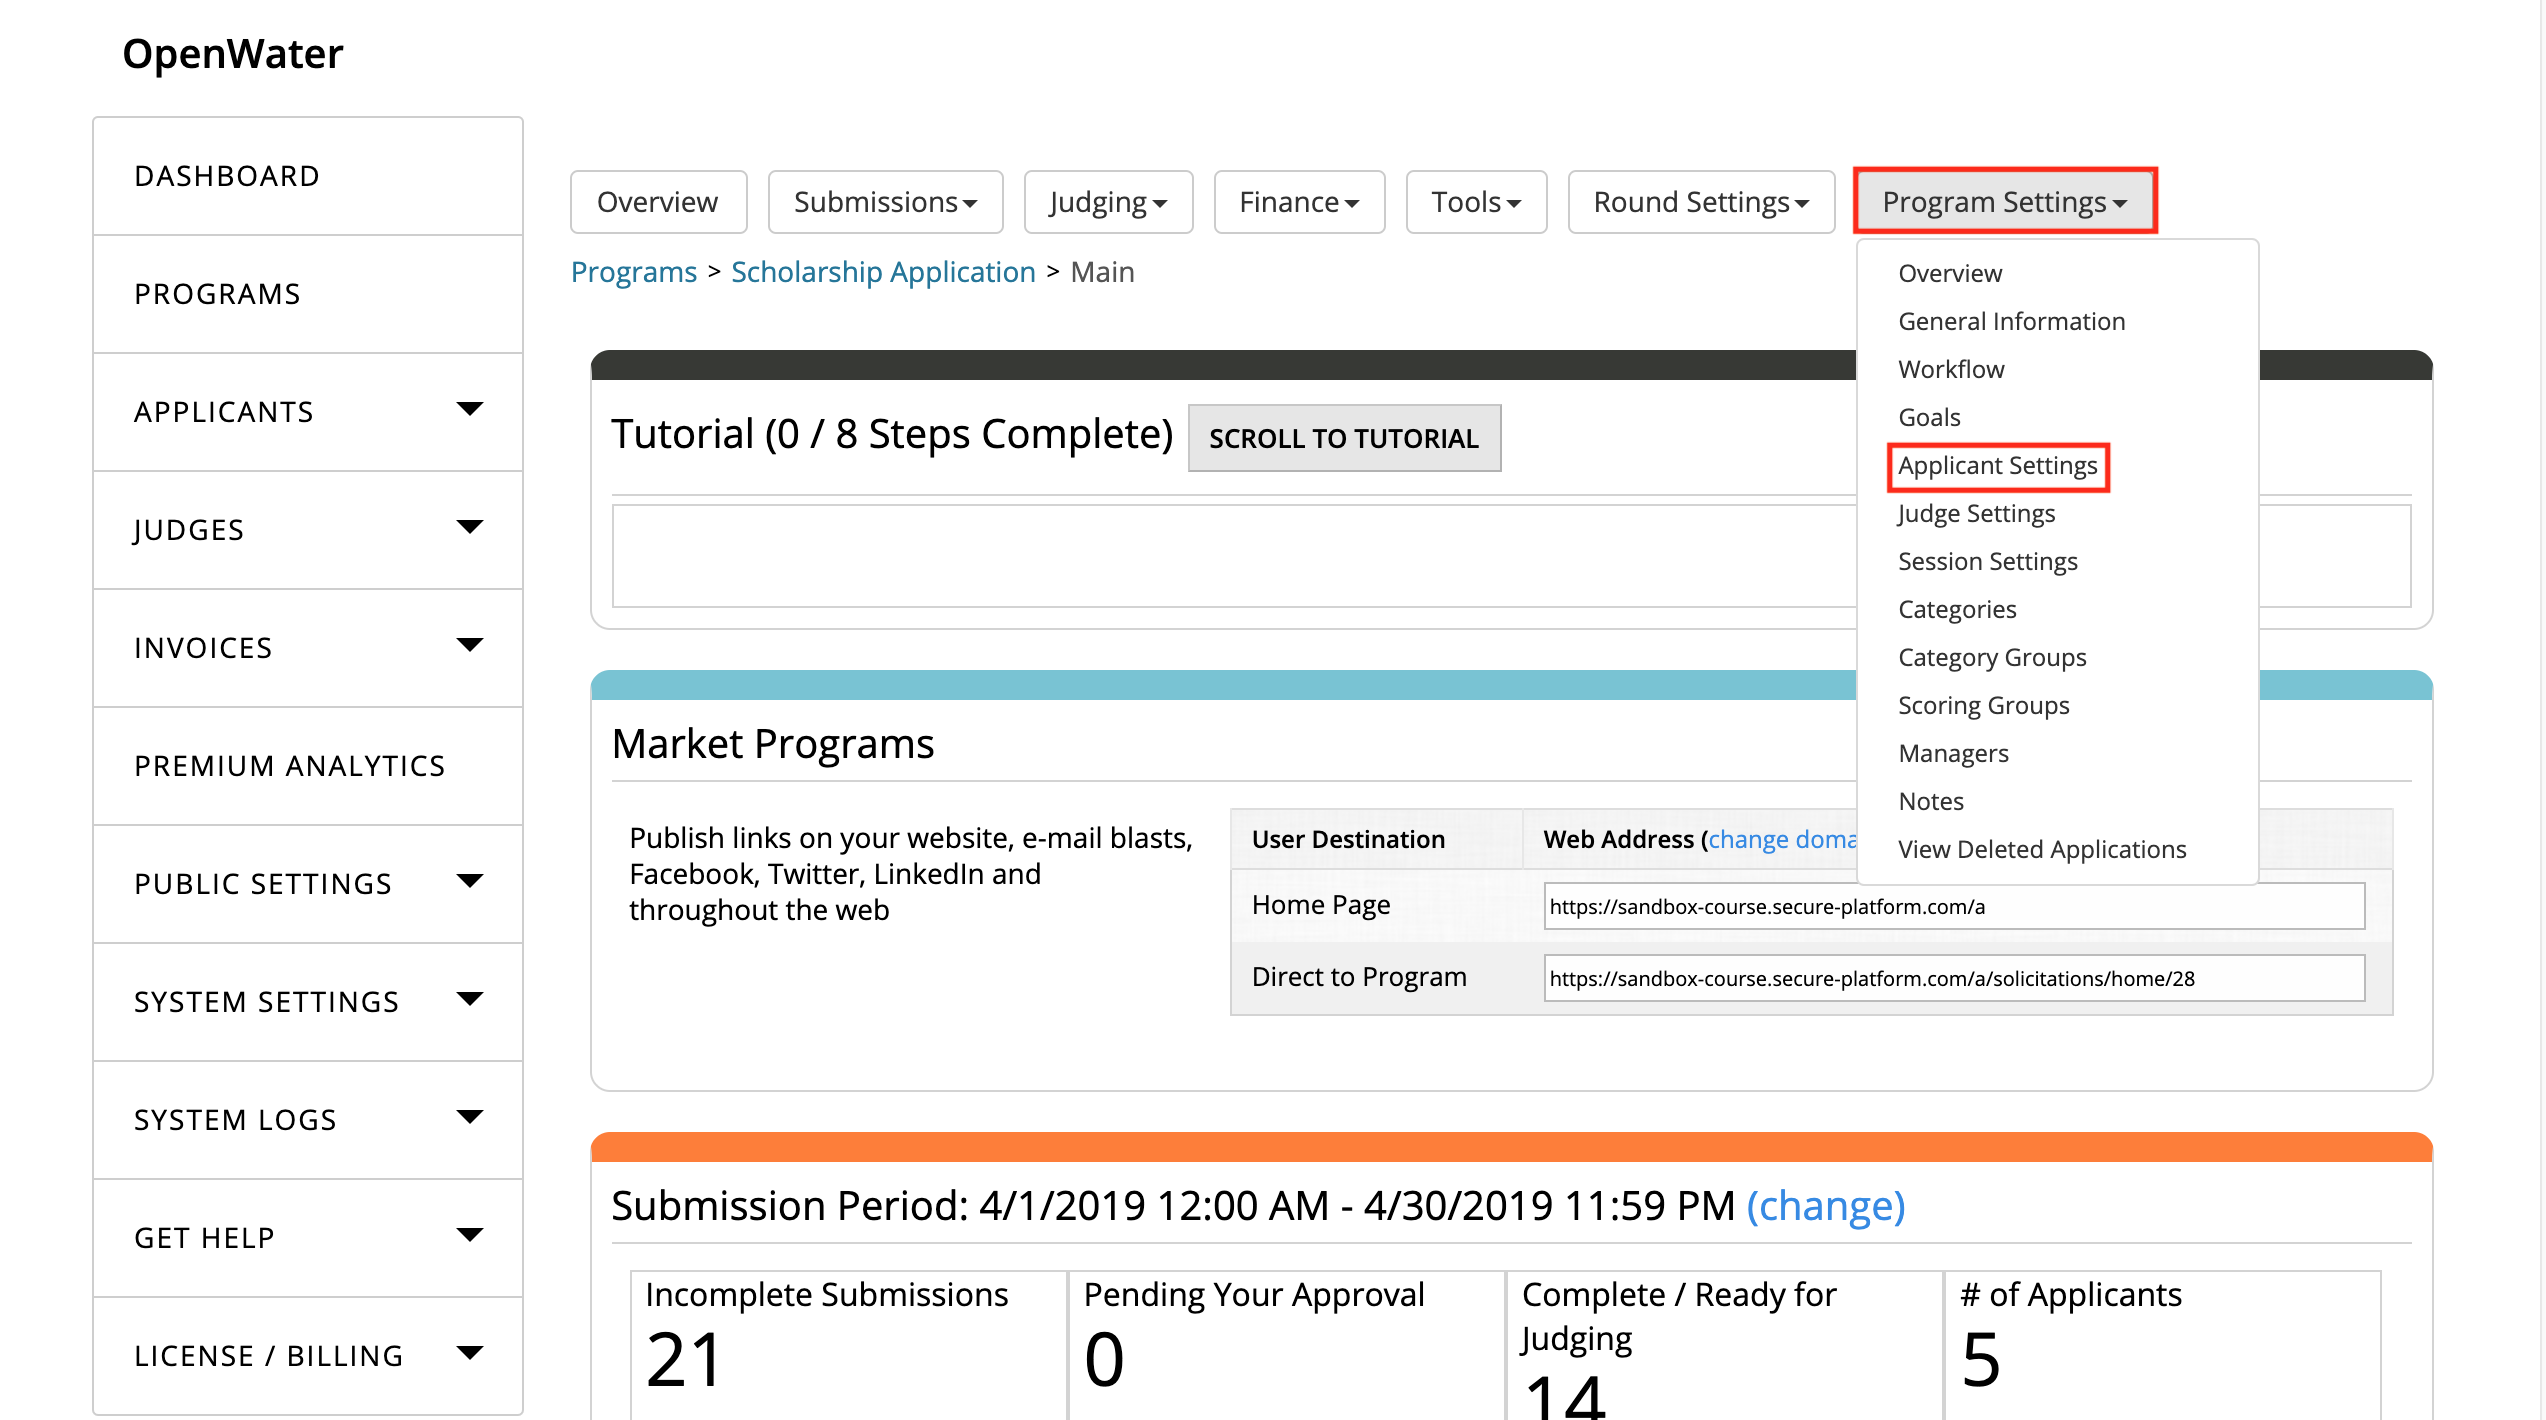Click the Complete / Ready for Judging label
2546x1420 pixels.
point(1679,1316)
